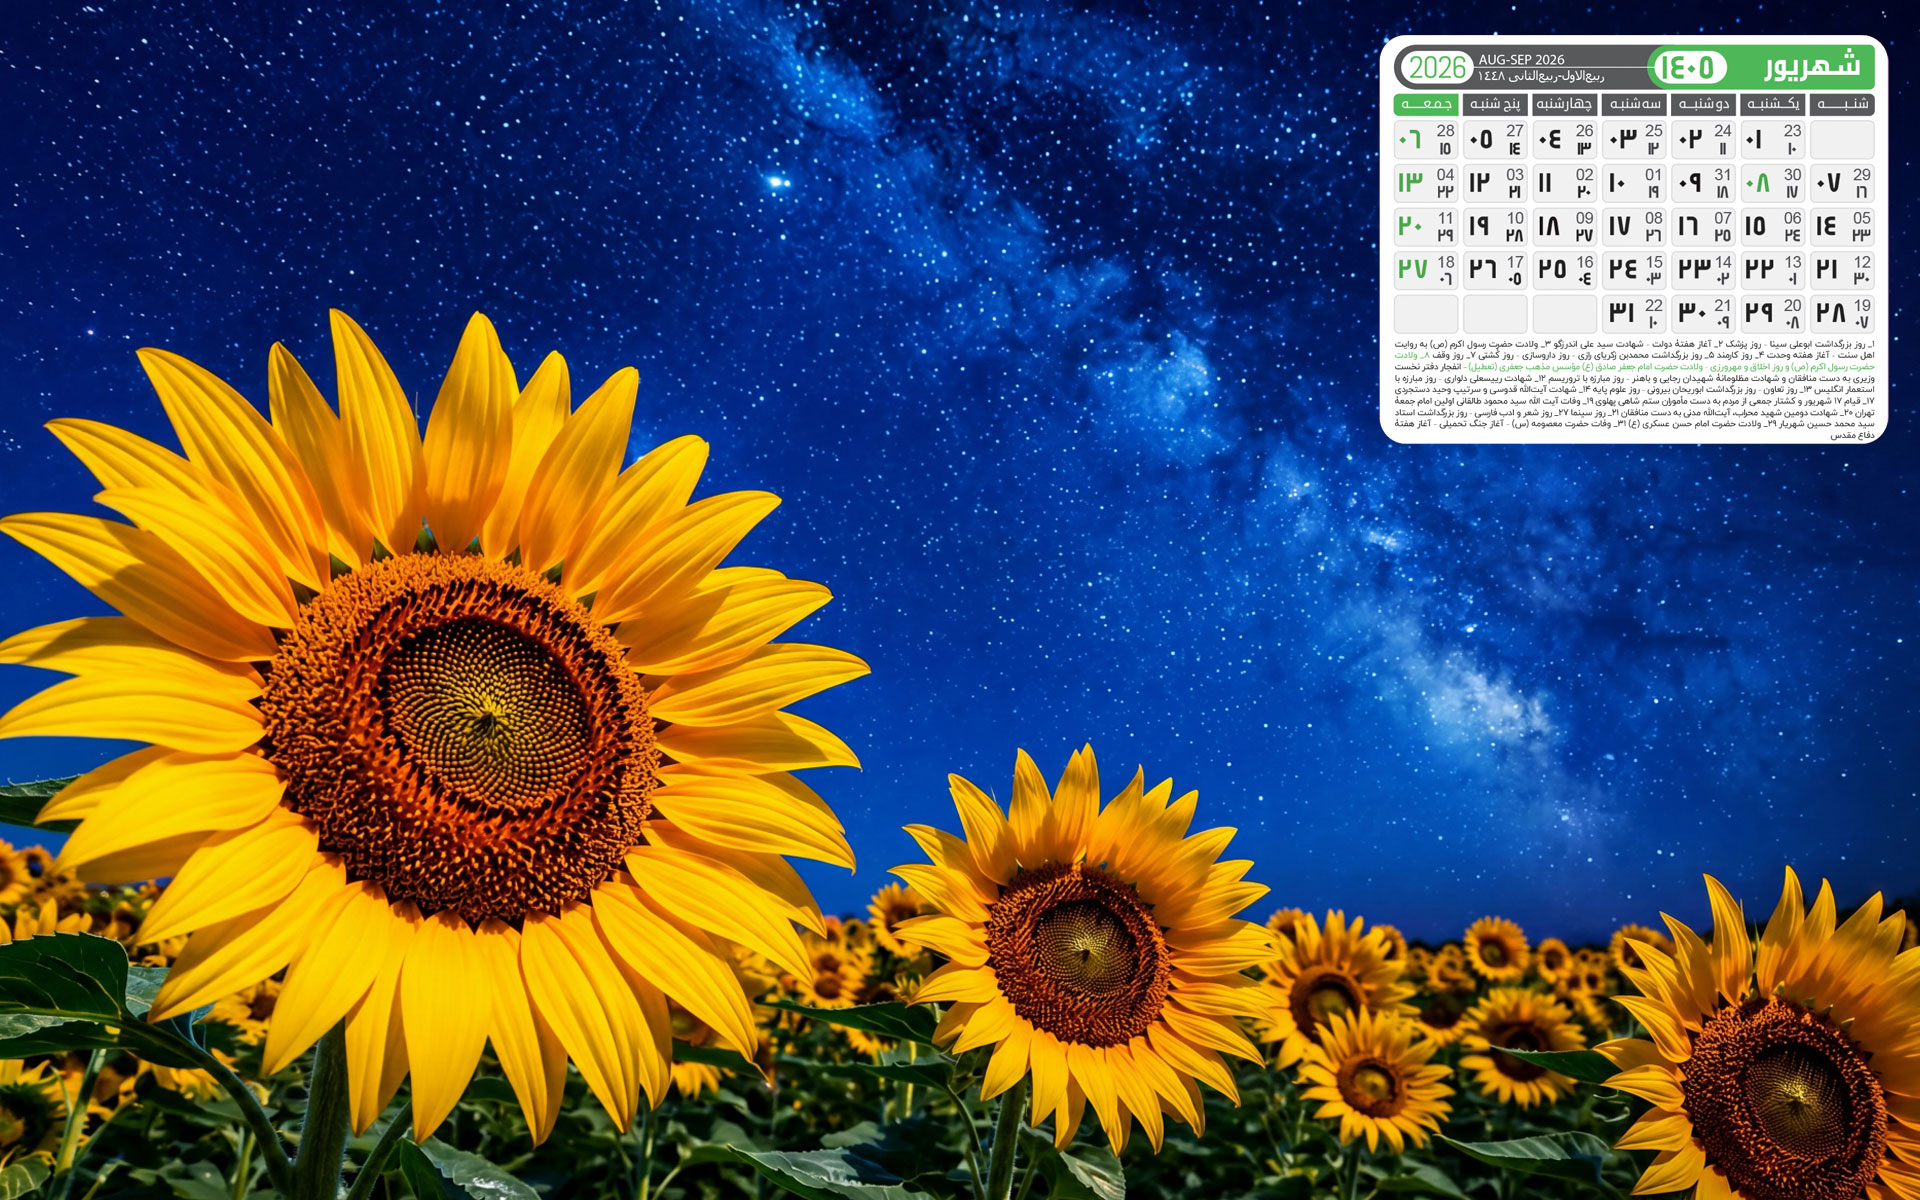This screenshot has width=1920, height=1200.
Task: Select green holiday ۰۸ cell (August 30)
Action: click(x=1773, y=183)
